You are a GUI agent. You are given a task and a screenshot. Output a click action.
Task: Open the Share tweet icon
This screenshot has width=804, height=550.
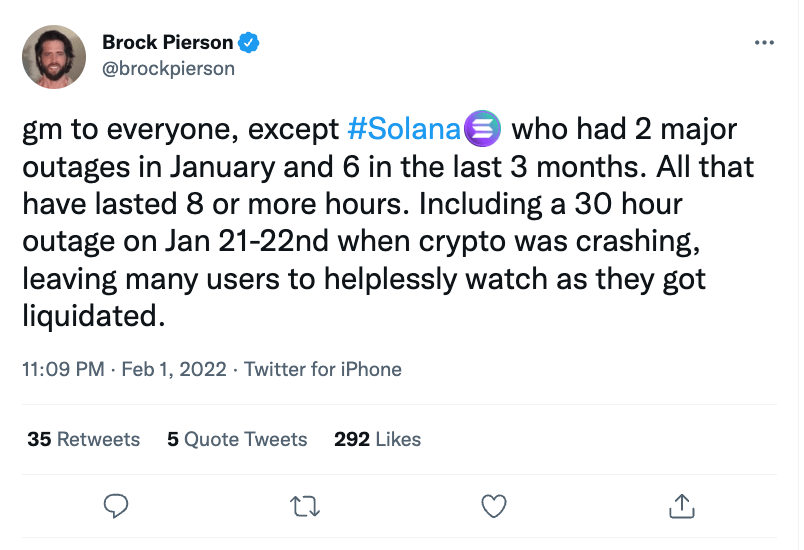(x=680, y=506)
